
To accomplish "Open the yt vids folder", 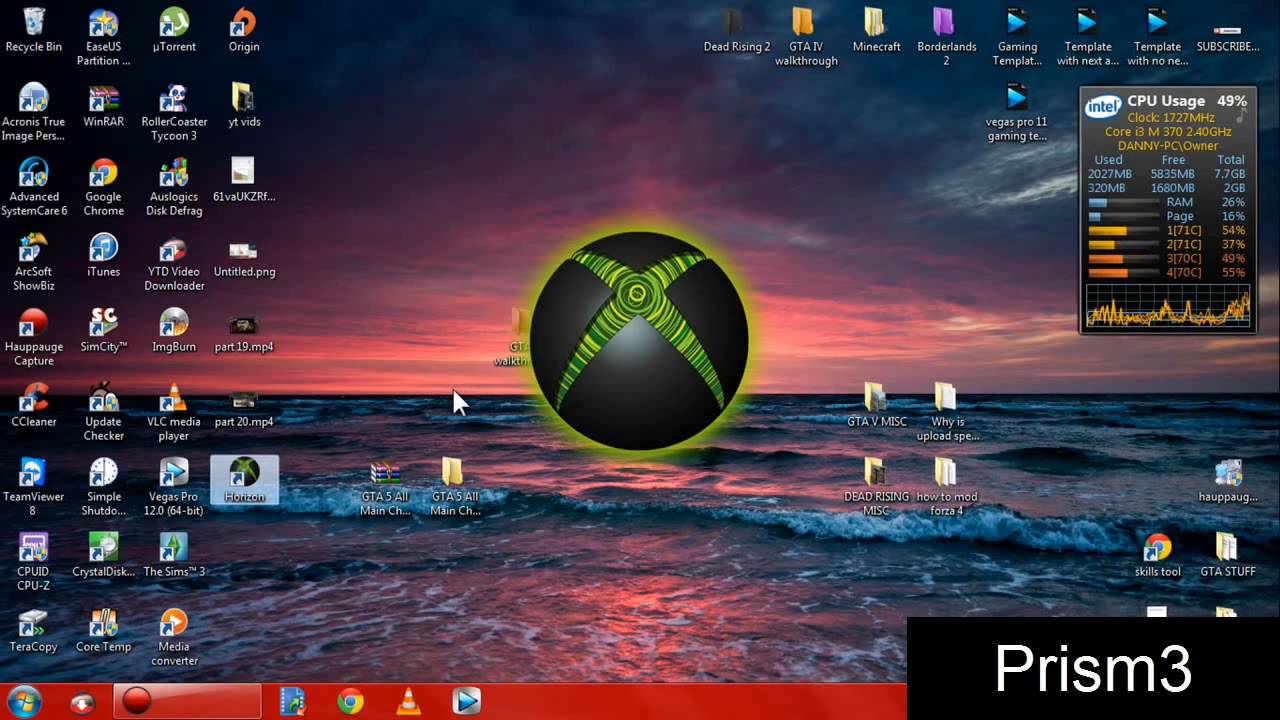I will pos(244,105).
